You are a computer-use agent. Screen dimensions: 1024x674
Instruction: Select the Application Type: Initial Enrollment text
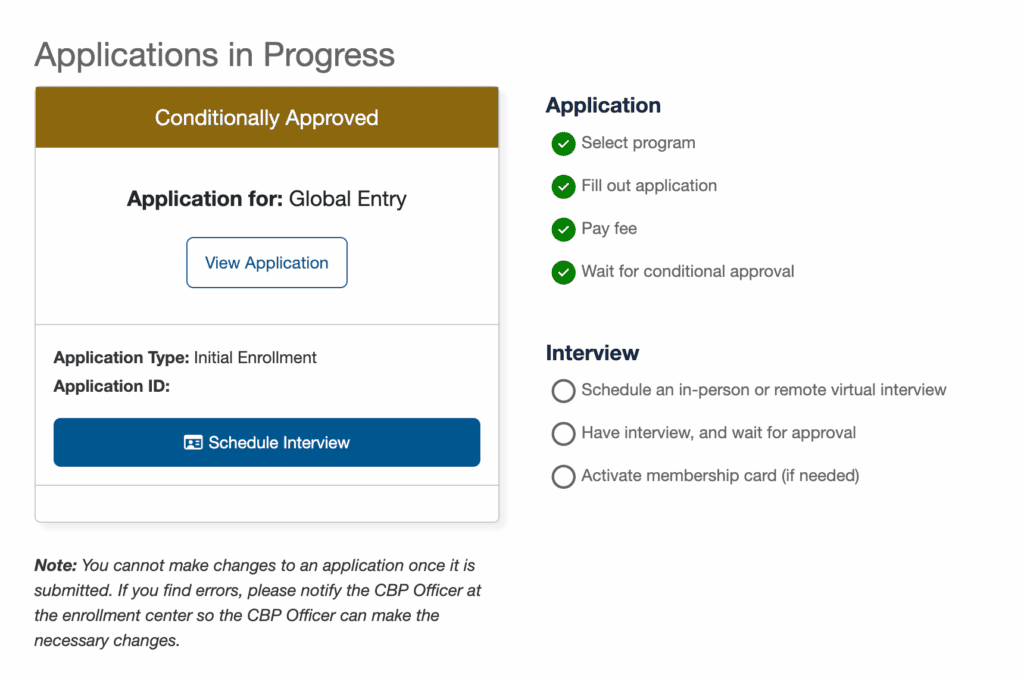(x=185, y=357)
